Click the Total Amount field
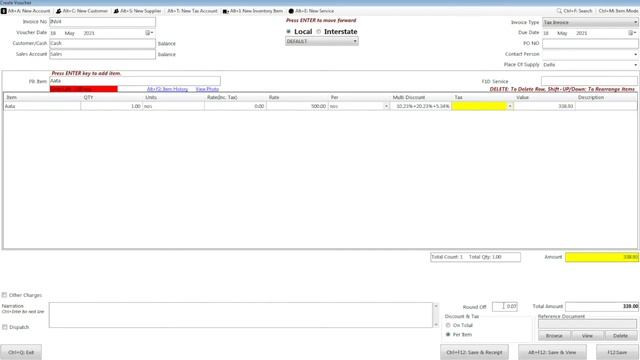Viewport: 640px width, 360px height. coord(602,306)
